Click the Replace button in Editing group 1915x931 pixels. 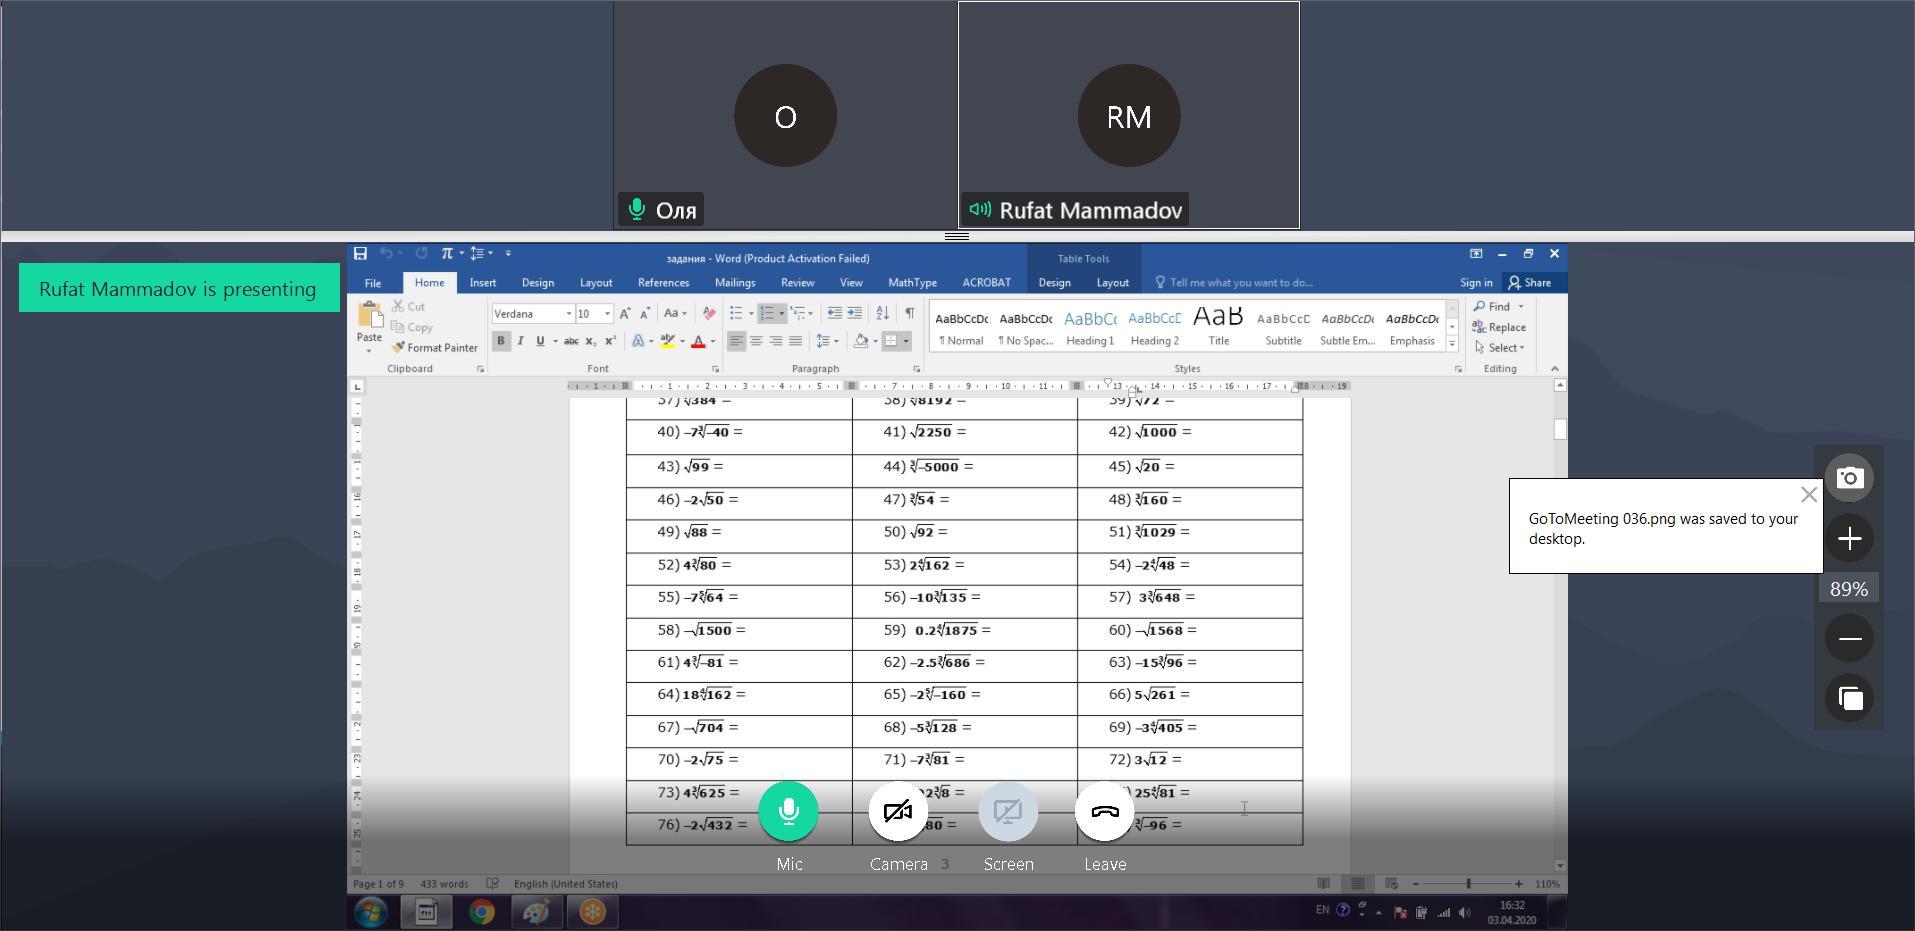coord(1499,327)
